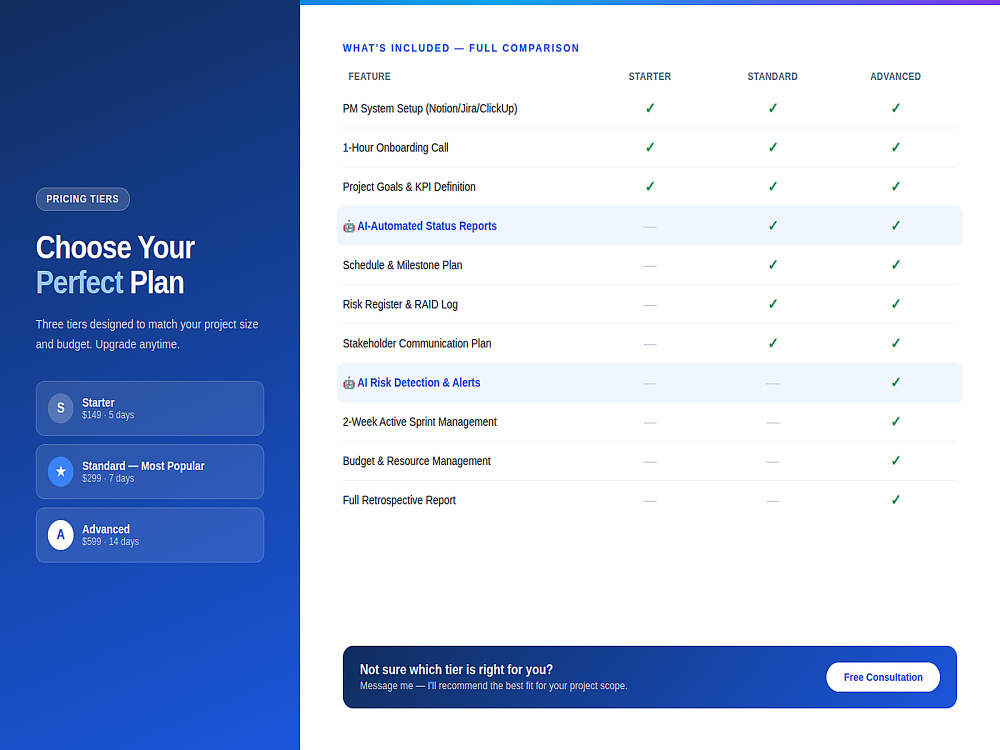Click the ADVANCED column header
Screen dimensions: 1000x750
click(x=895, y=77)
